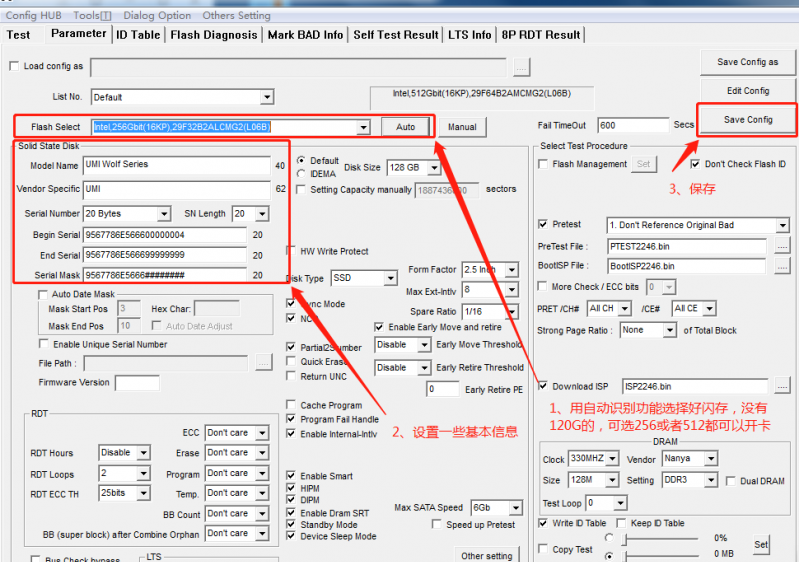This screenshot has width=799, height=562.
Task: Open LTS Info tab
Action: (470, 35)
